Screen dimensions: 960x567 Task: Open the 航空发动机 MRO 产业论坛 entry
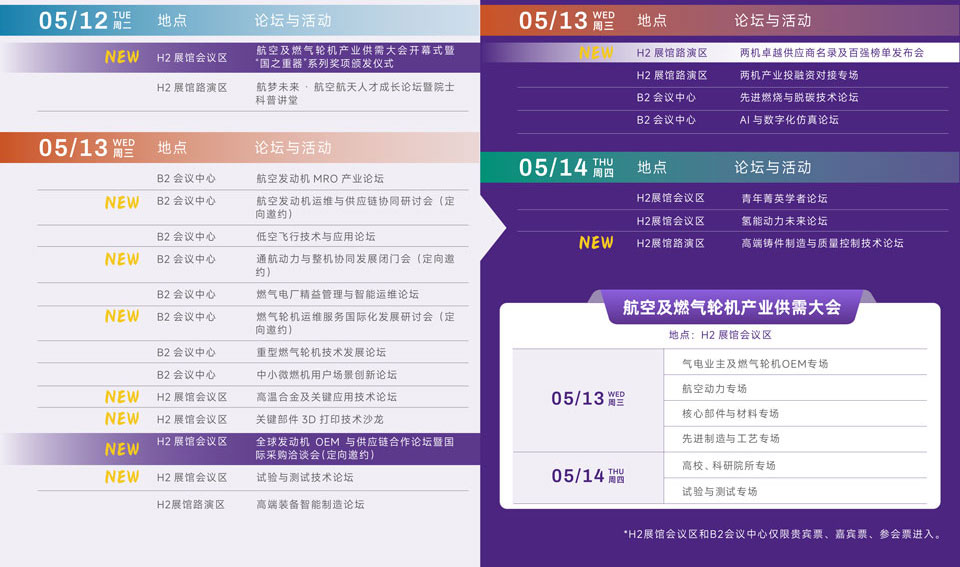tap(320, 179)
